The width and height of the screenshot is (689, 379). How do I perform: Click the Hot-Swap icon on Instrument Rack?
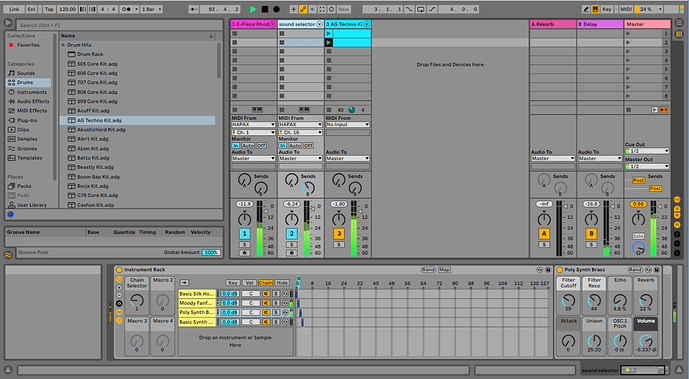[540, 270]
